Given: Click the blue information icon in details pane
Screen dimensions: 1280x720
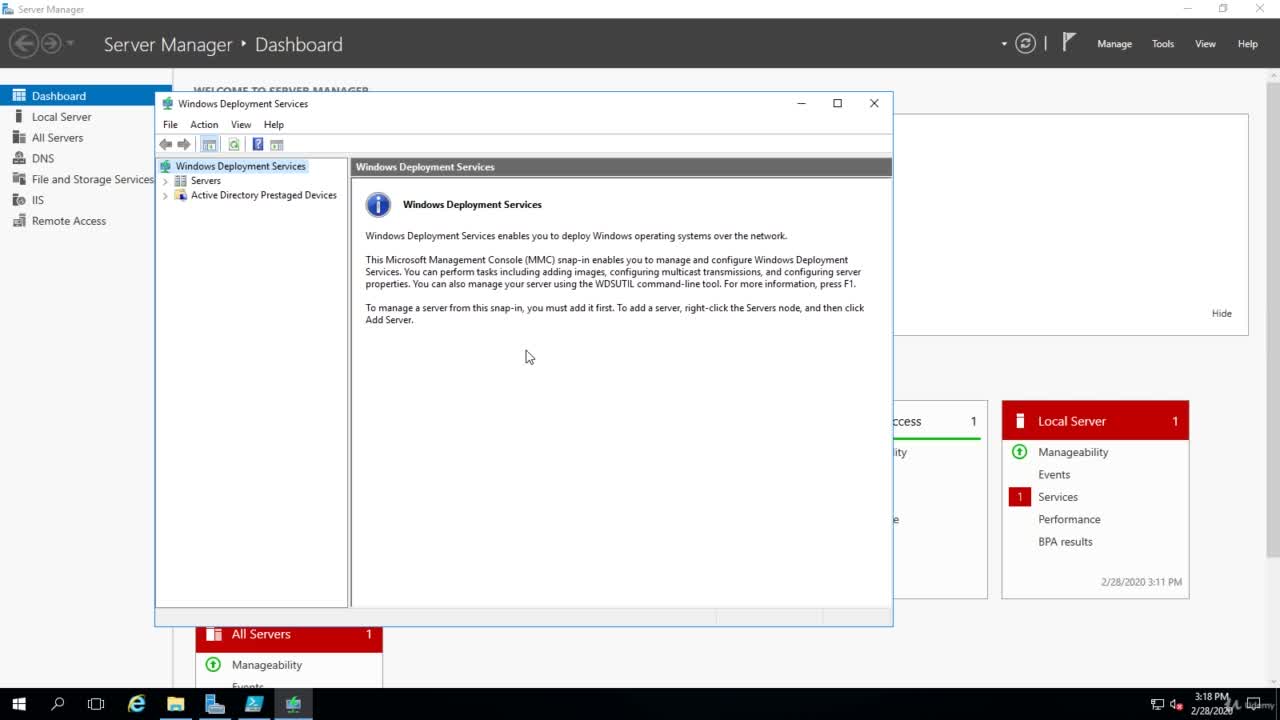Looking at the screenshot, I should coord(378,204).
